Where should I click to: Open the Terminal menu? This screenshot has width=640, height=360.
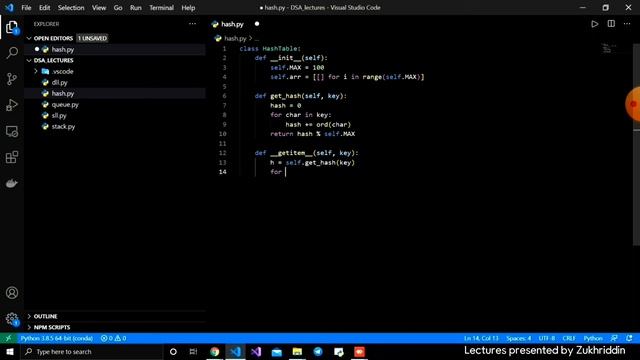point(161,8)
